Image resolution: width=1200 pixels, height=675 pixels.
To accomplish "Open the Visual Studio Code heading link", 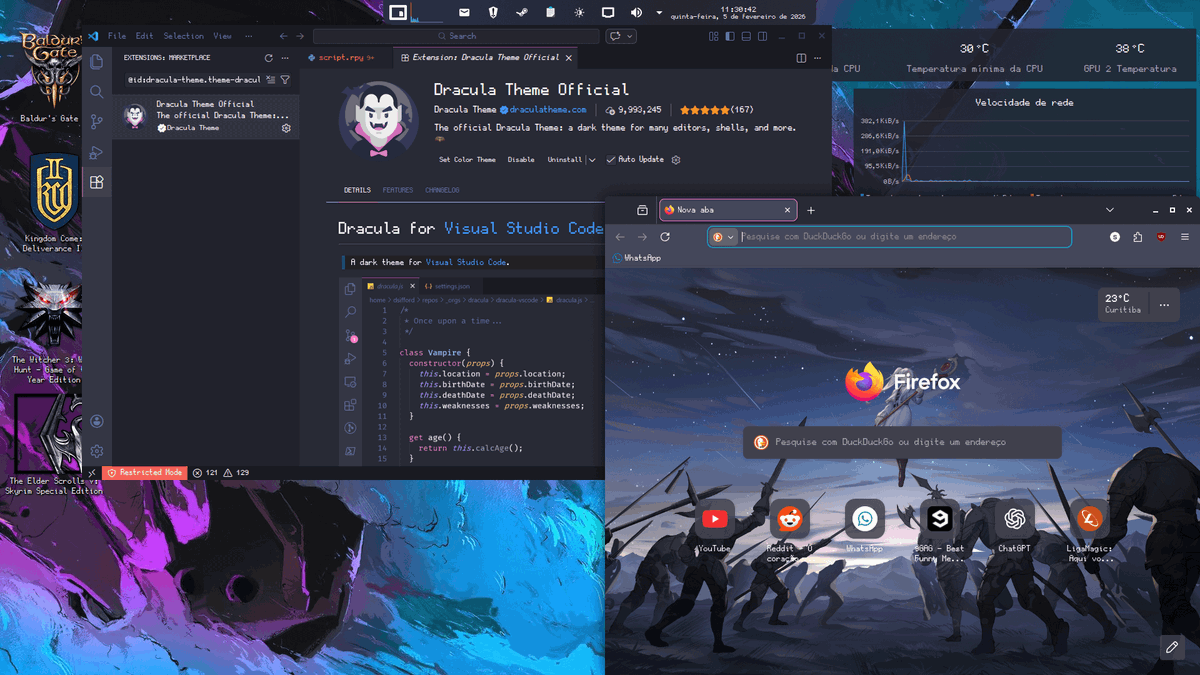I will [524, 228].
